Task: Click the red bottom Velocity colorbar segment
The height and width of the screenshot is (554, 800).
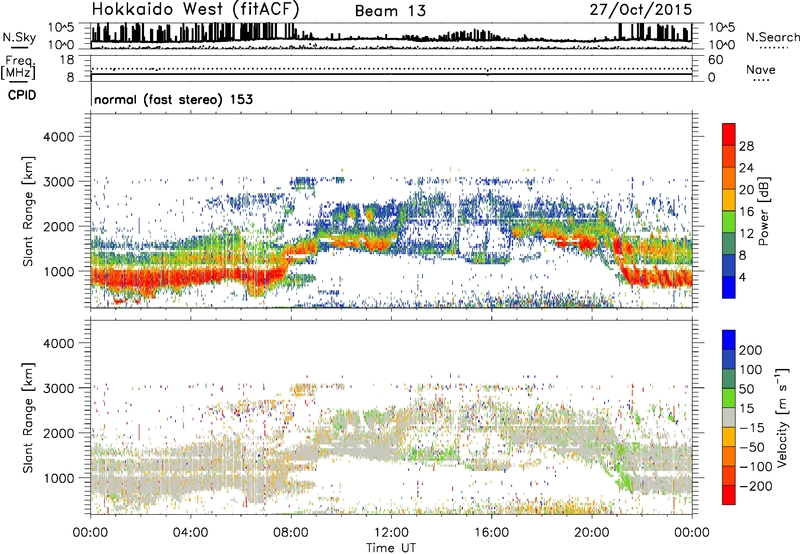Action: pyautogui.click(x=729, y=495)
